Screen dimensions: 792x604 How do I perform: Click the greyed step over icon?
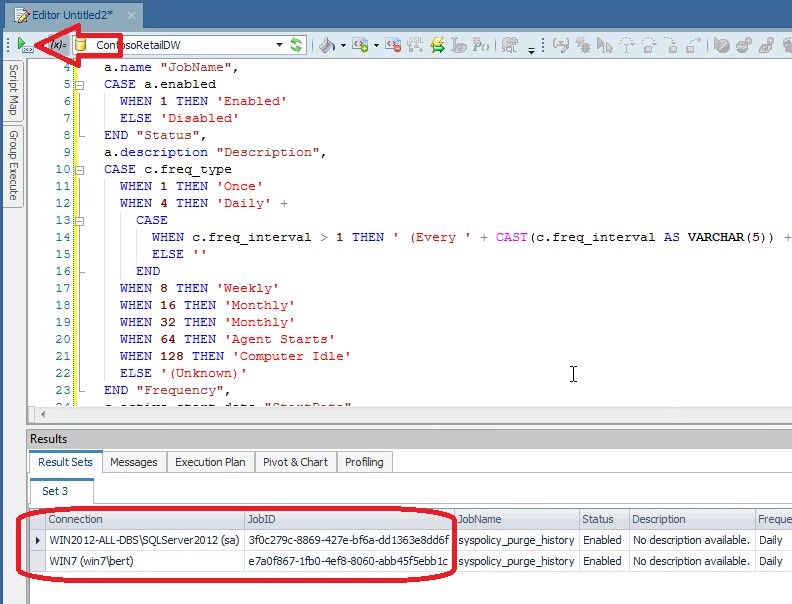649,45
